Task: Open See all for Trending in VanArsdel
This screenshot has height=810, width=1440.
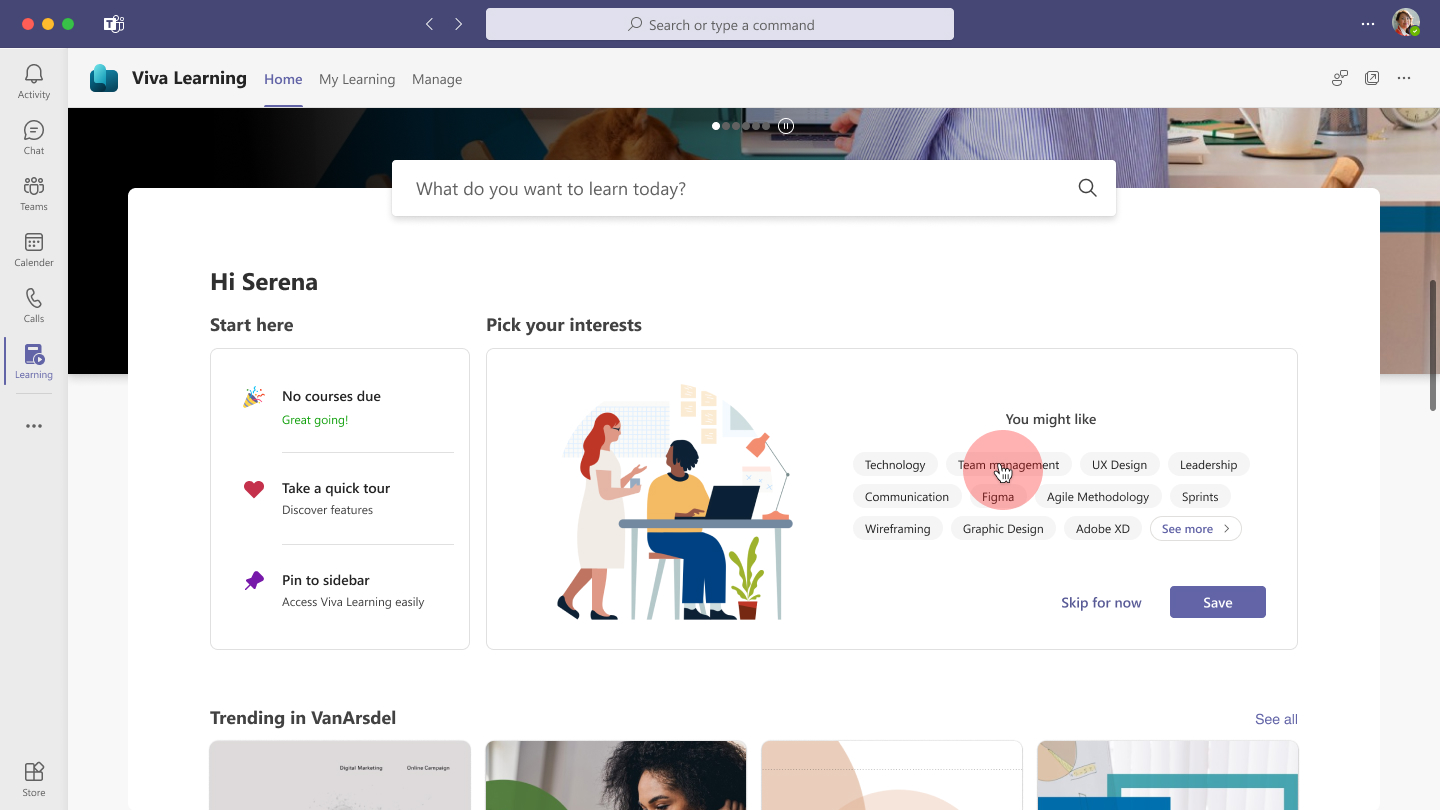Action: click(1276, 719)
